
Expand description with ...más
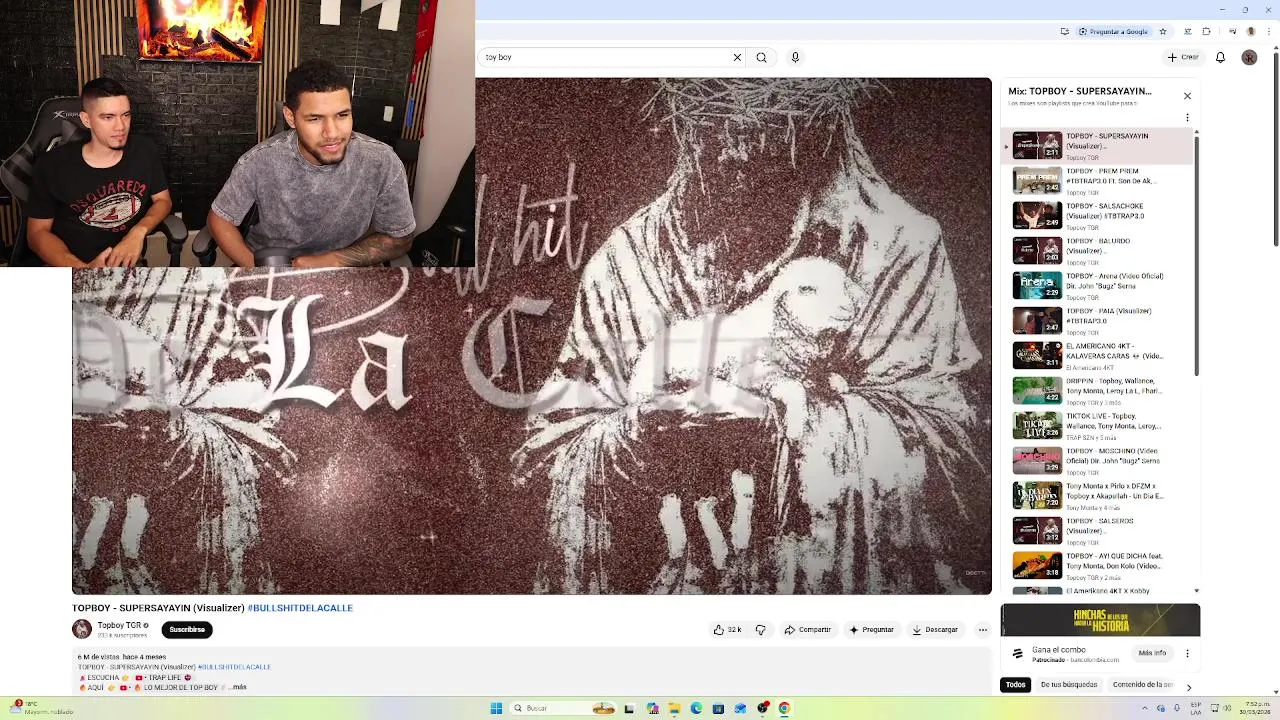coord(236,687)
